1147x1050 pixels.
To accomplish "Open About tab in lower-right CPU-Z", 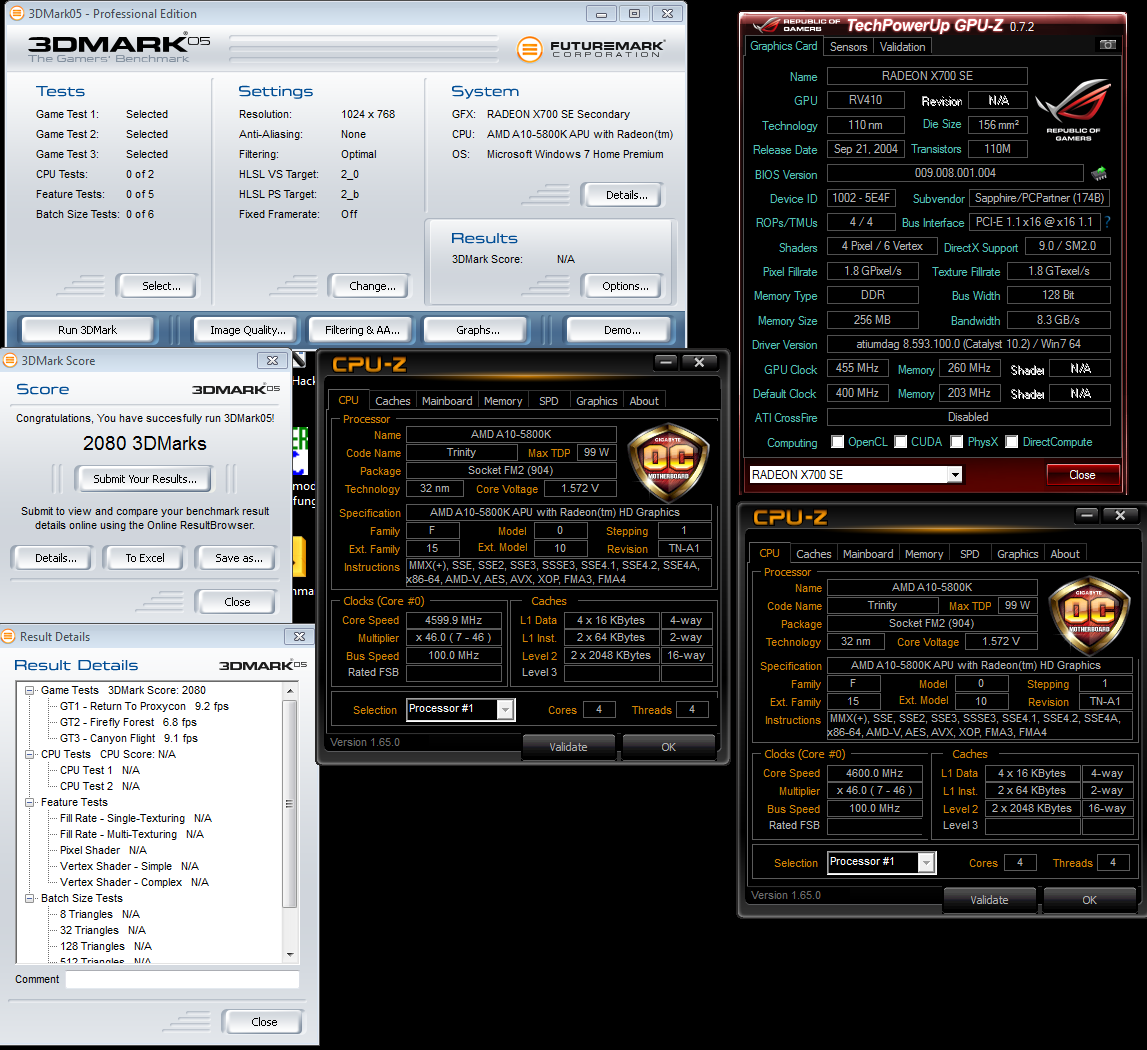I will pos(1065,554).
